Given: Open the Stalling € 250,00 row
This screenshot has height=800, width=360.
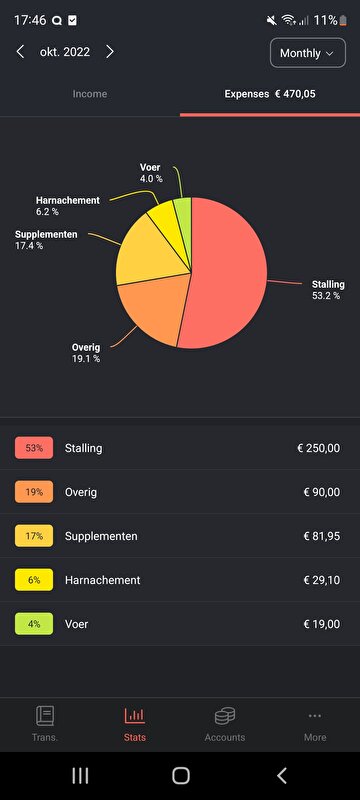Looking at the screenshot, I should point(180,448).
